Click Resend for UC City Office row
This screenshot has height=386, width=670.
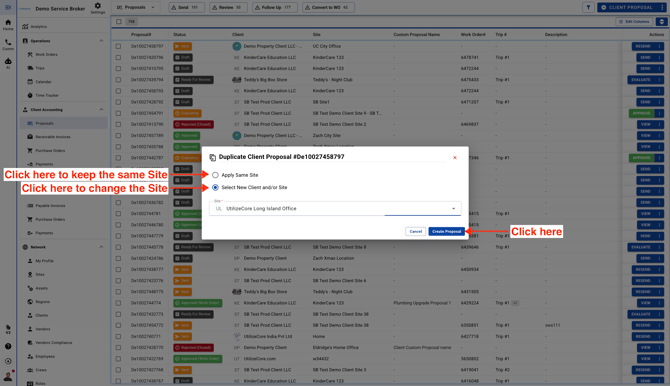(643, 46)
